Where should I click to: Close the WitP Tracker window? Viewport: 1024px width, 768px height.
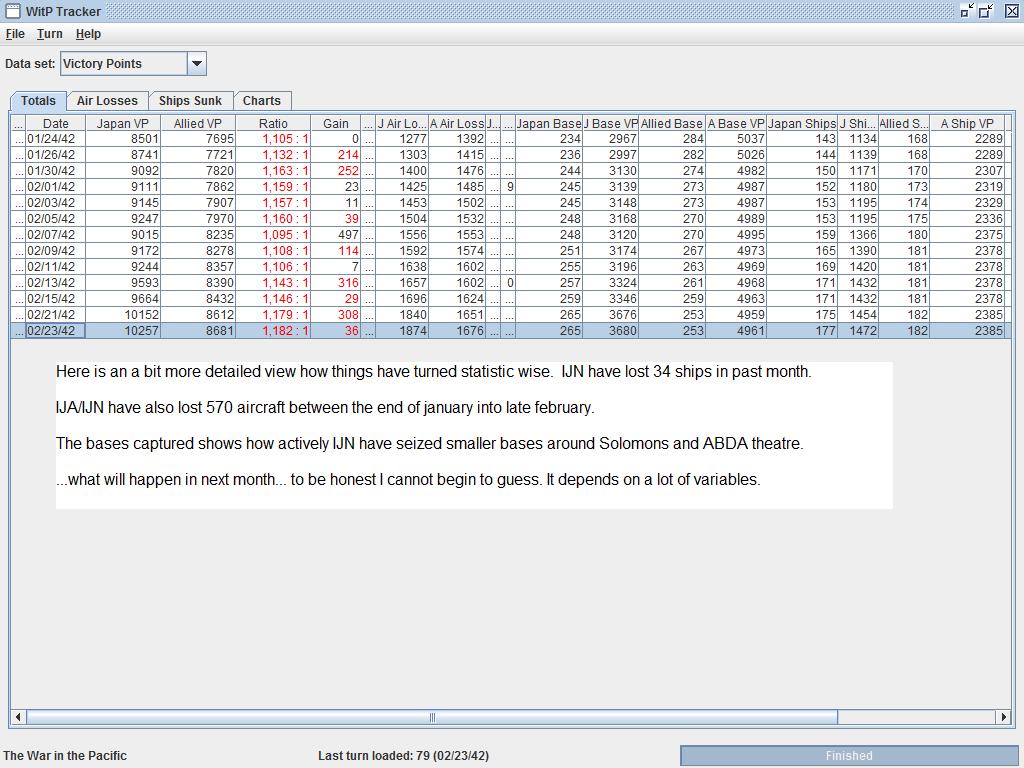[x=1011, y=10]
